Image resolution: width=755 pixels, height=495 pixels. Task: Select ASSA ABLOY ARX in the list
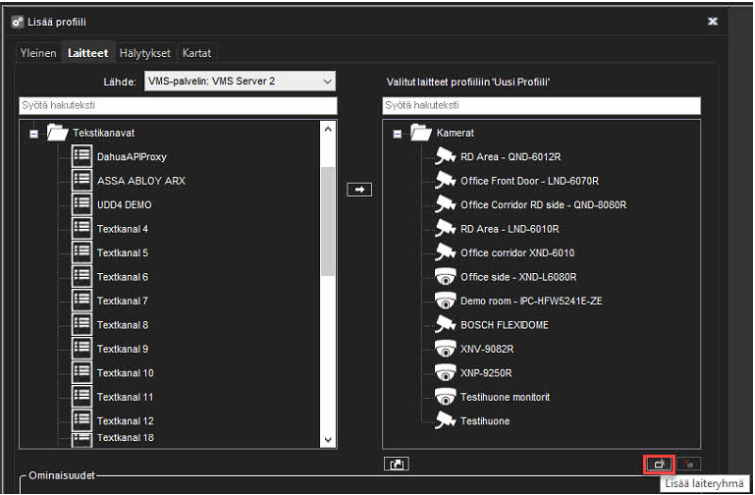pyautogui.click(x=141, y=181)
